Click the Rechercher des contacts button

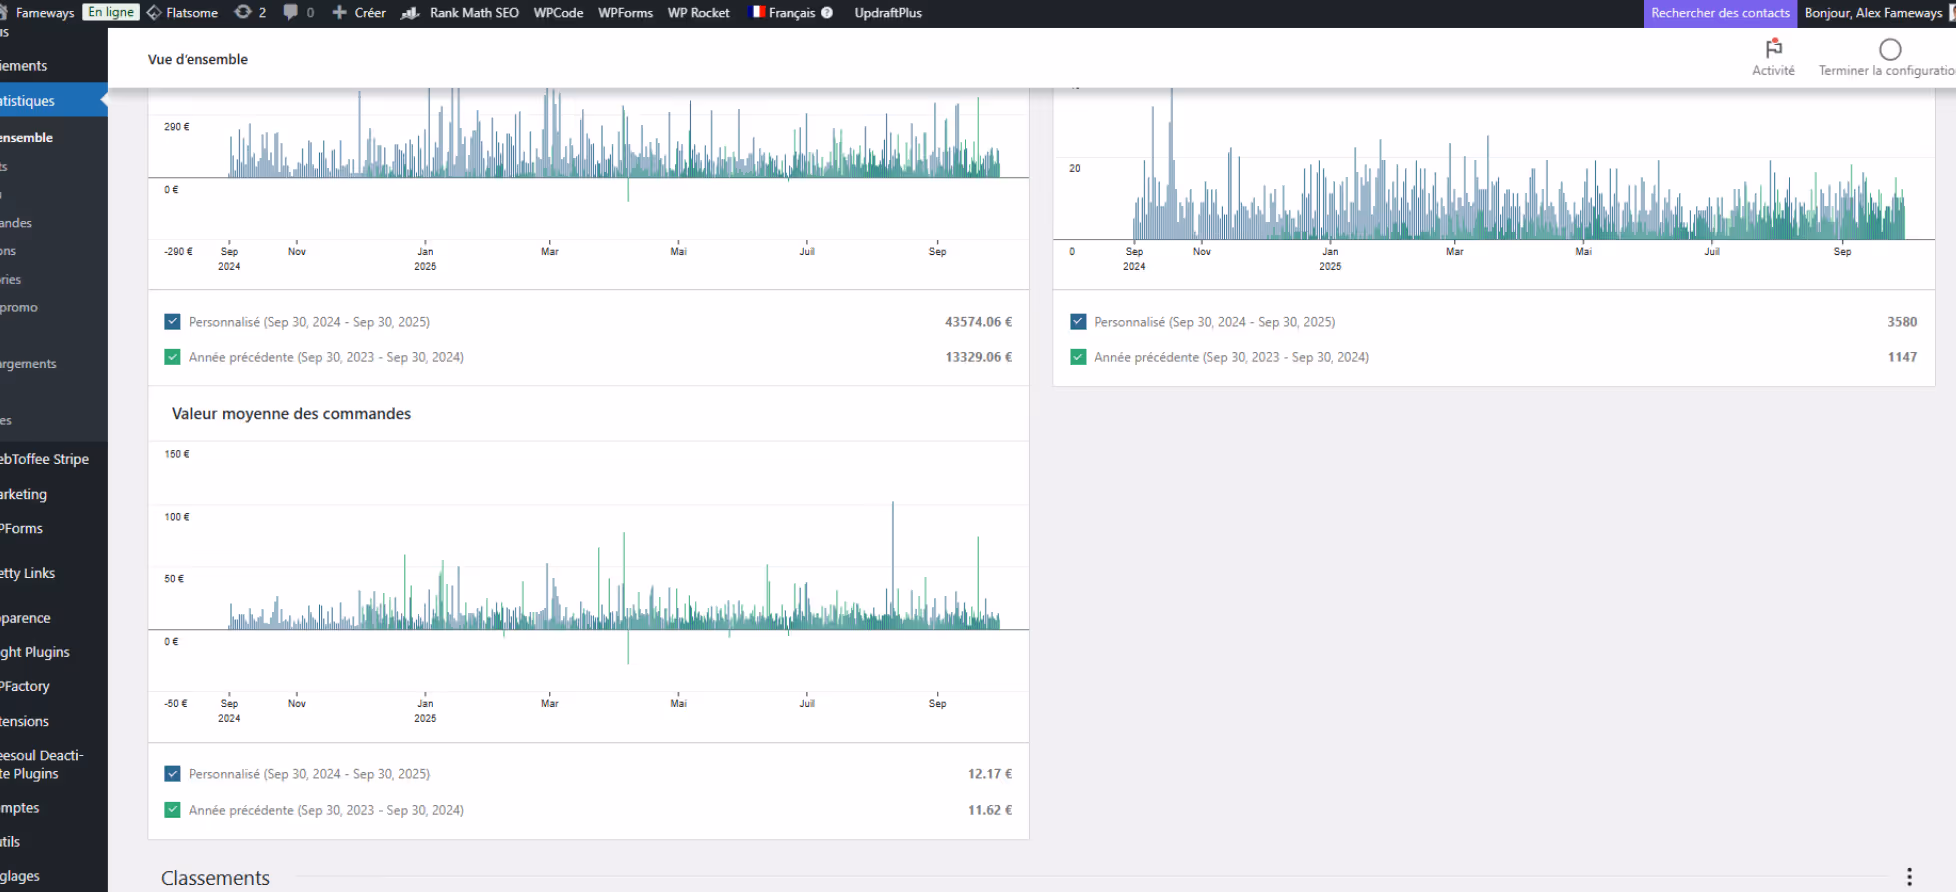click(1720, 13)
